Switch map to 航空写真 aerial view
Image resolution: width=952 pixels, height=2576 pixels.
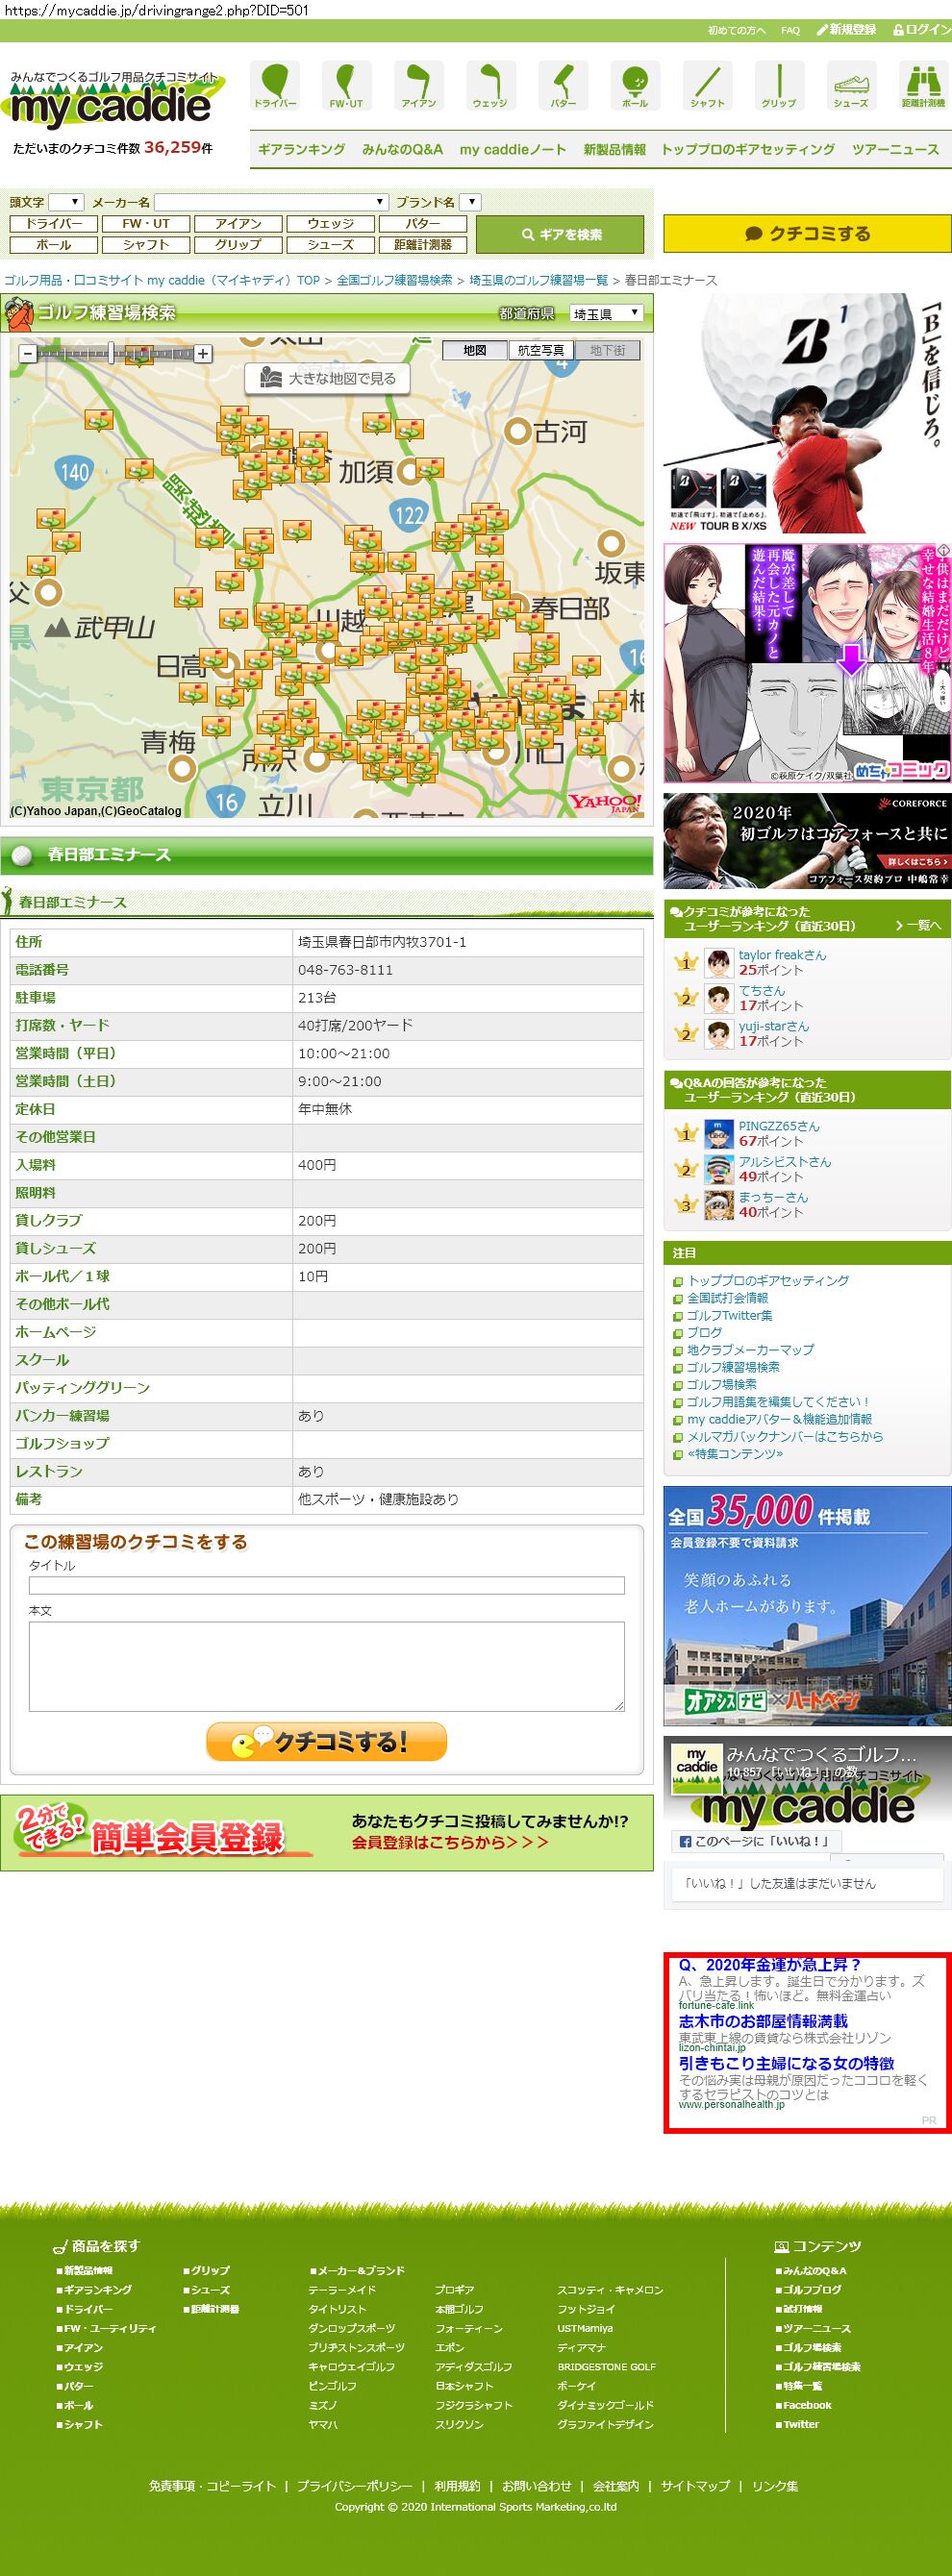540,350
